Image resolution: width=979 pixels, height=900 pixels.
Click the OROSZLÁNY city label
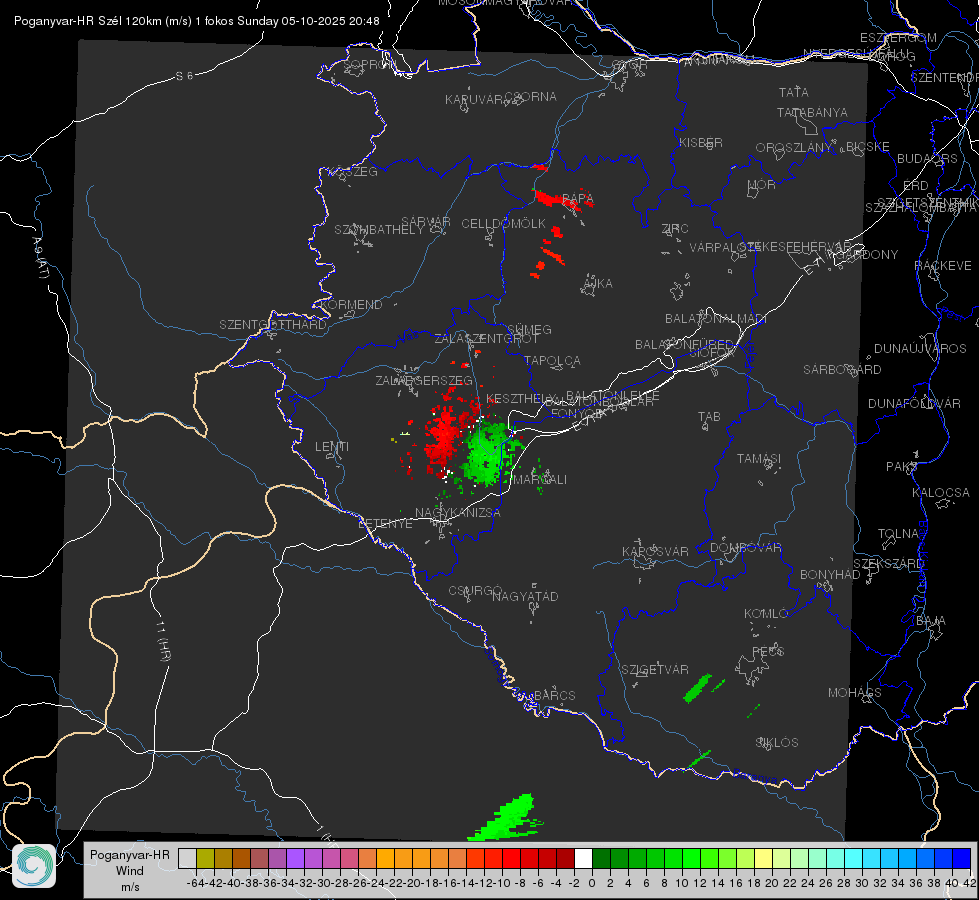click(794, 148)
